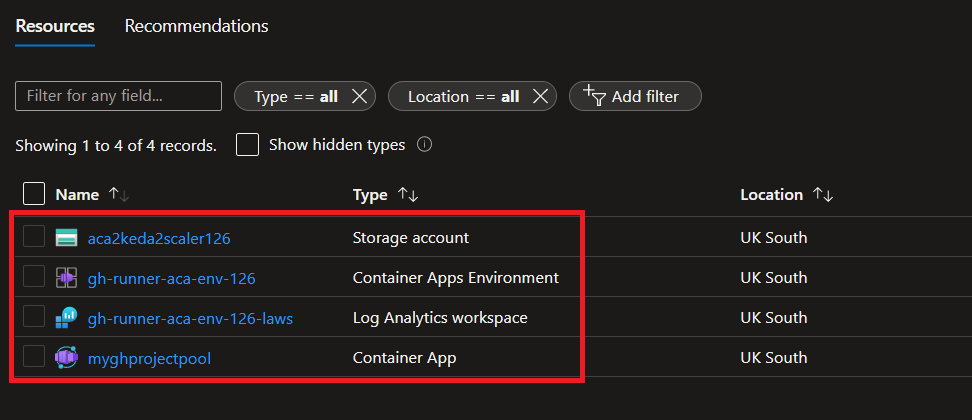
Task: Tick the select-all checkbox beside Name
Action: point(34,193)
